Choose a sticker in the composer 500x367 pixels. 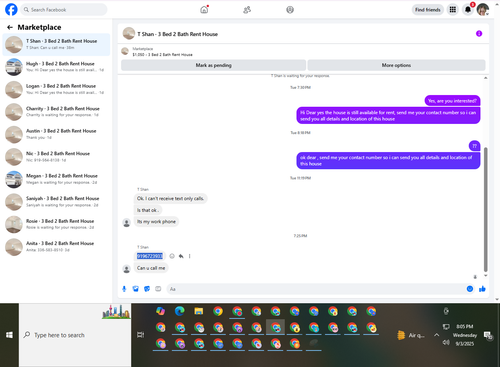click(147, 289)
